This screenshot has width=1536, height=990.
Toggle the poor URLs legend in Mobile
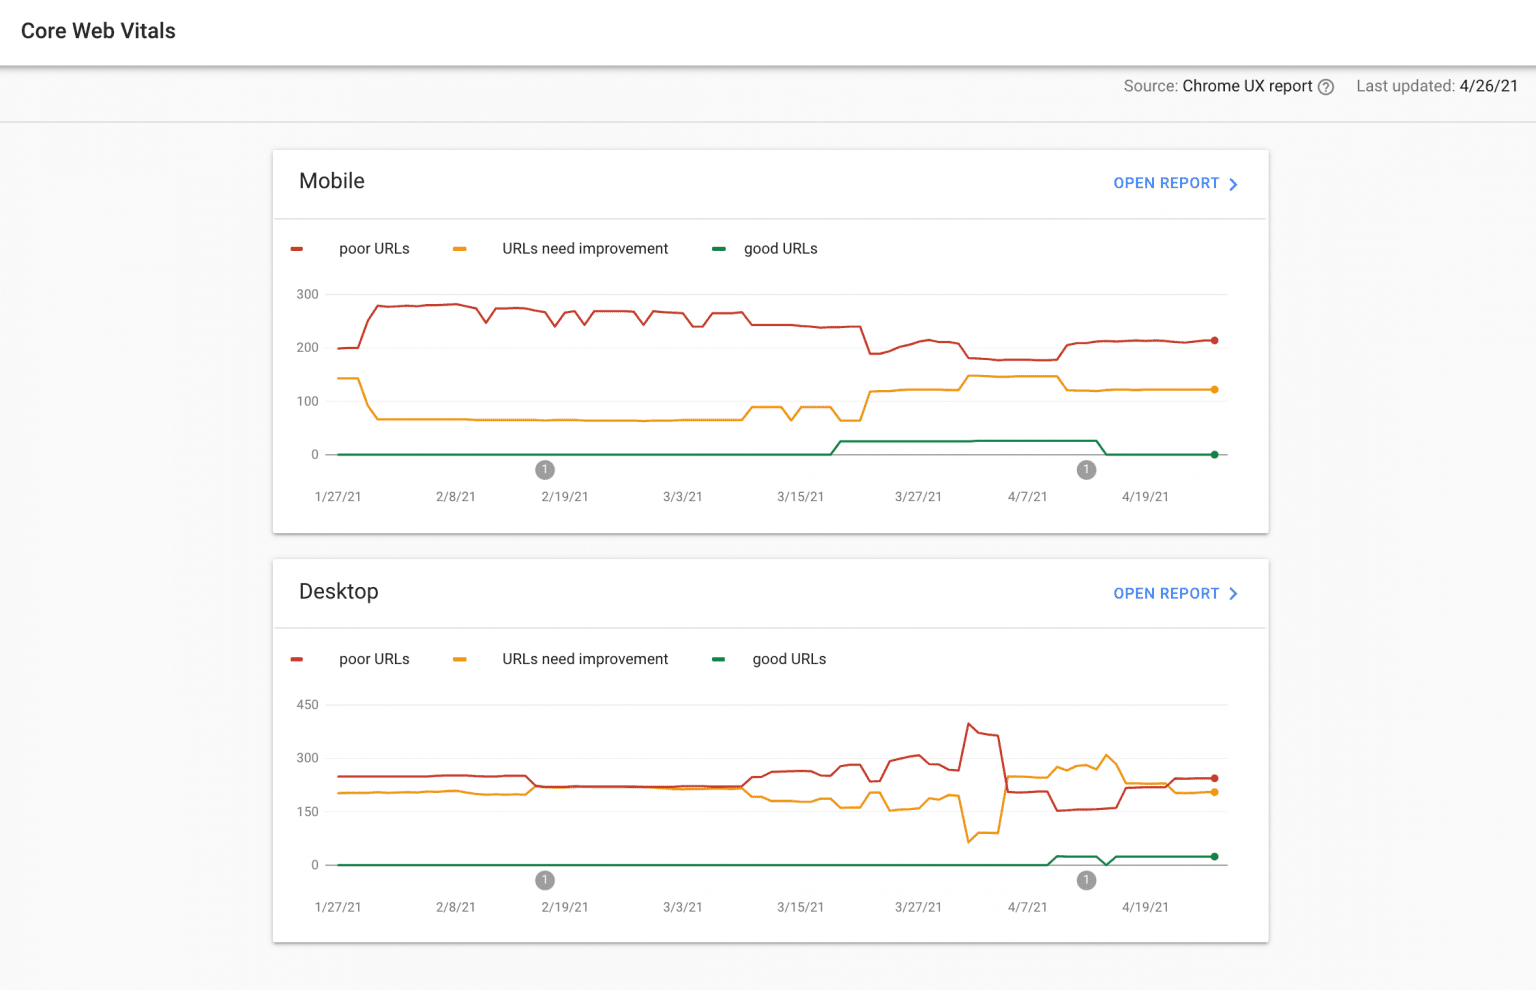click(x=374, y=249)
